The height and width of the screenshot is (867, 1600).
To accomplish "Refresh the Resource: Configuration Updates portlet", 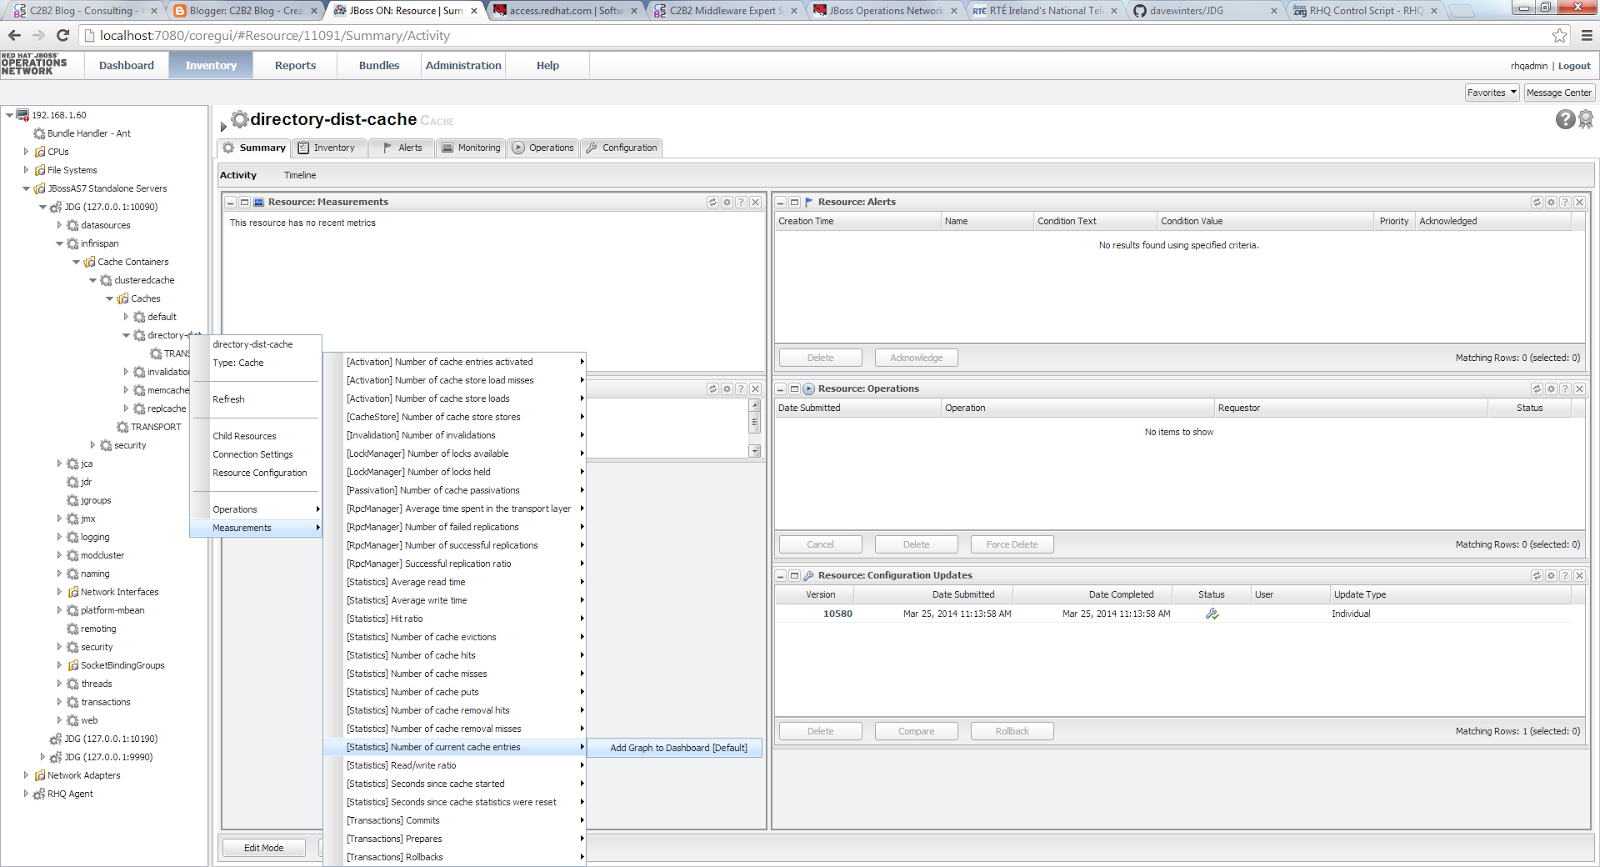I will 1537,576.
